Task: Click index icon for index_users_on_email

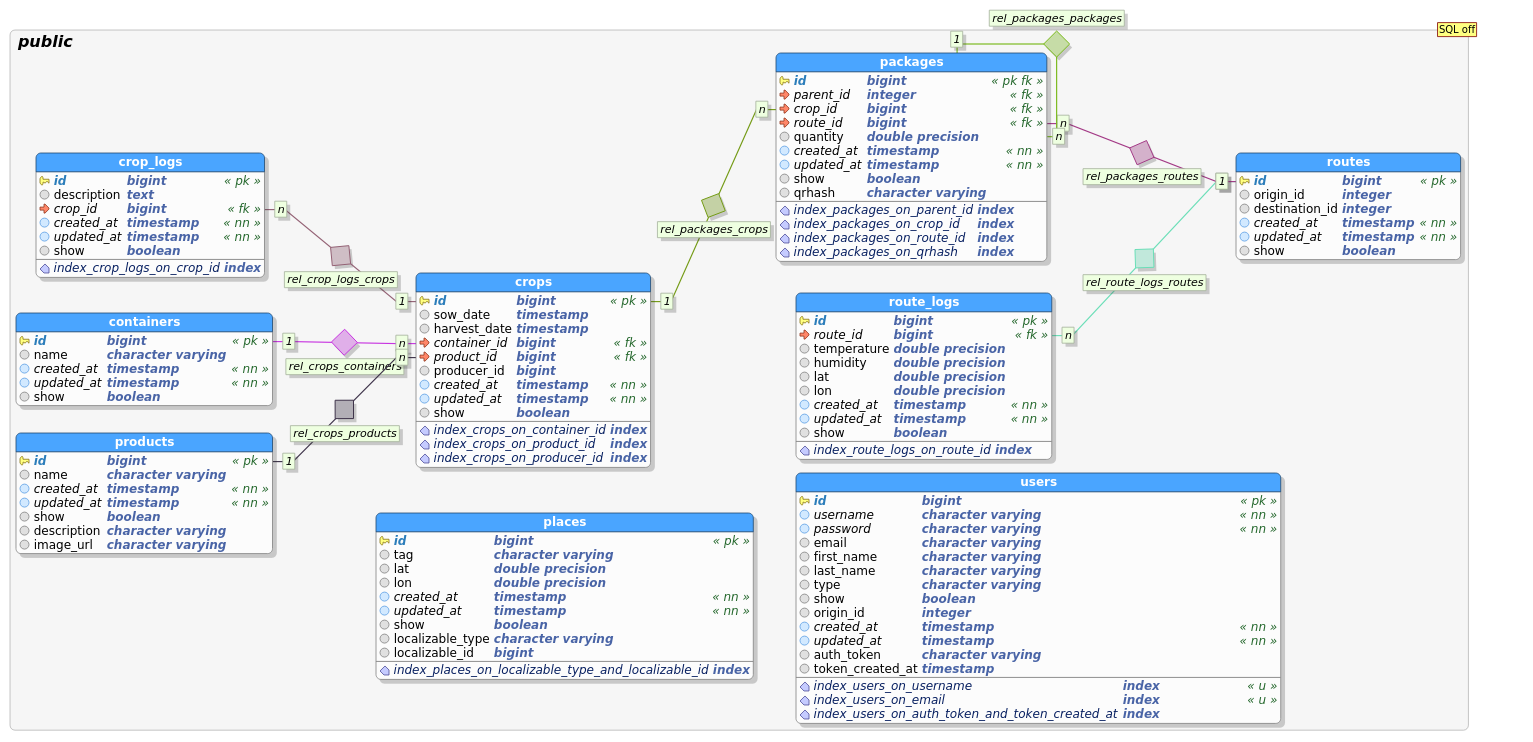Action: [x=804, y=700]
